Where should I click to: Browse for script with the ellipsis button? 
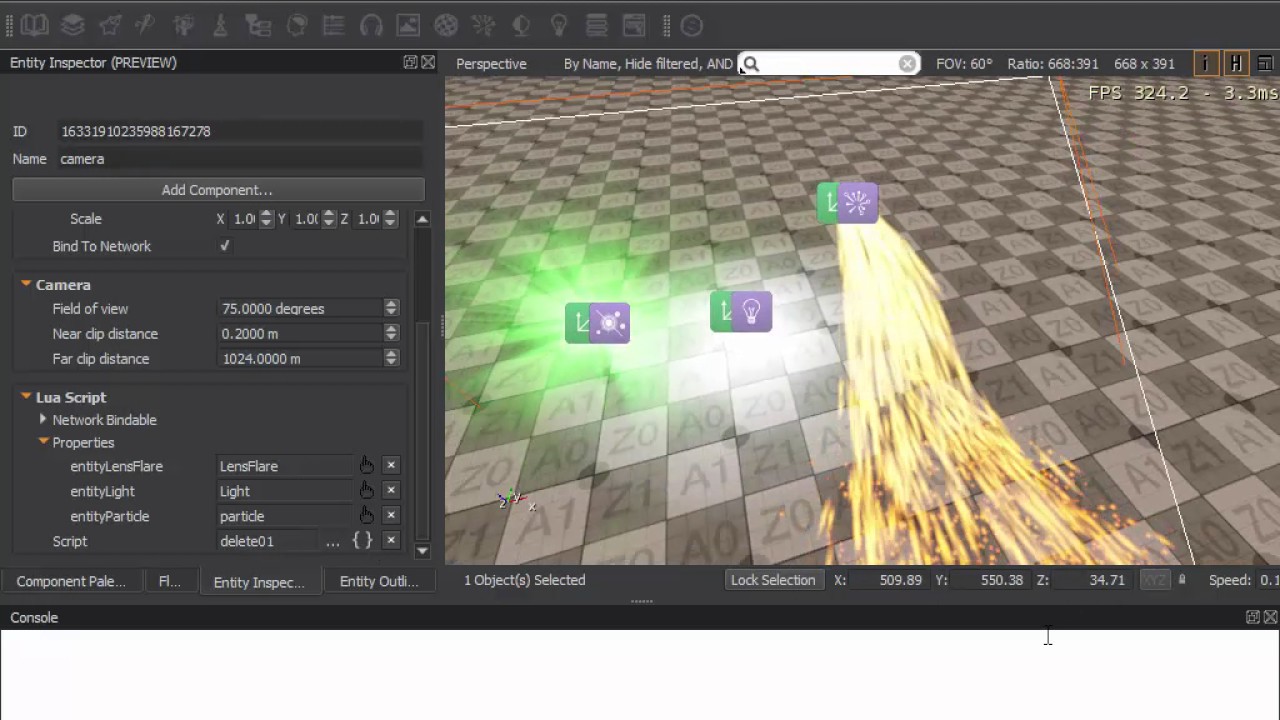tap(332, 541)
